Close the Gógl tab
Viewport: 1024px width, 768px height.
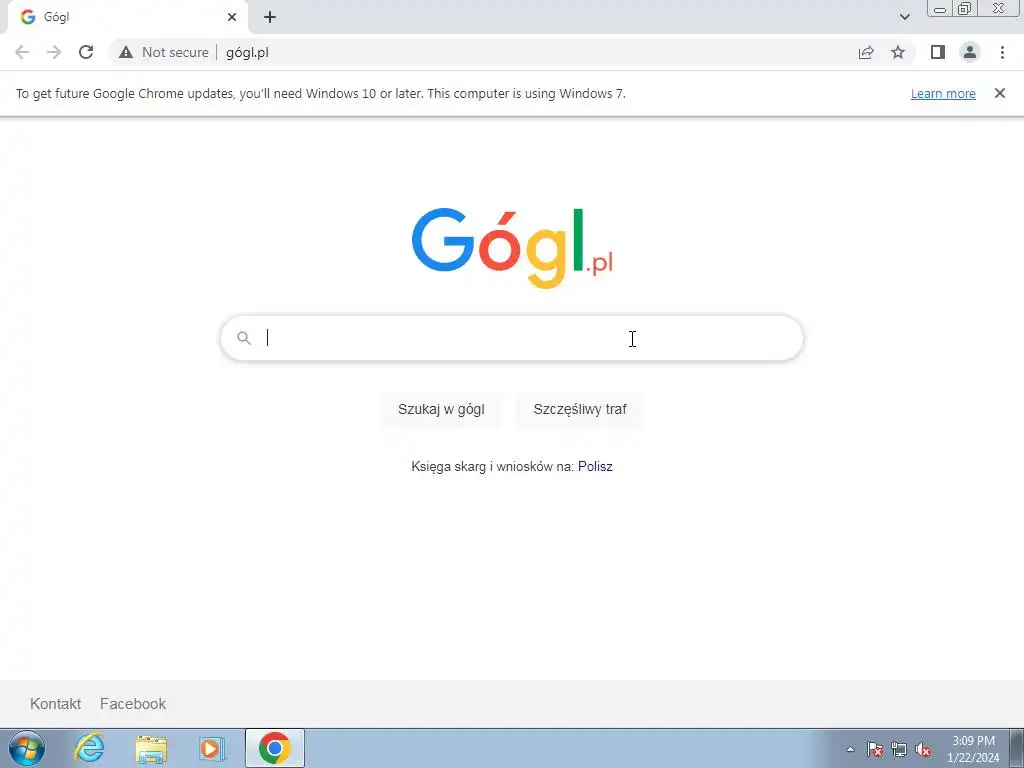(232, 17)
